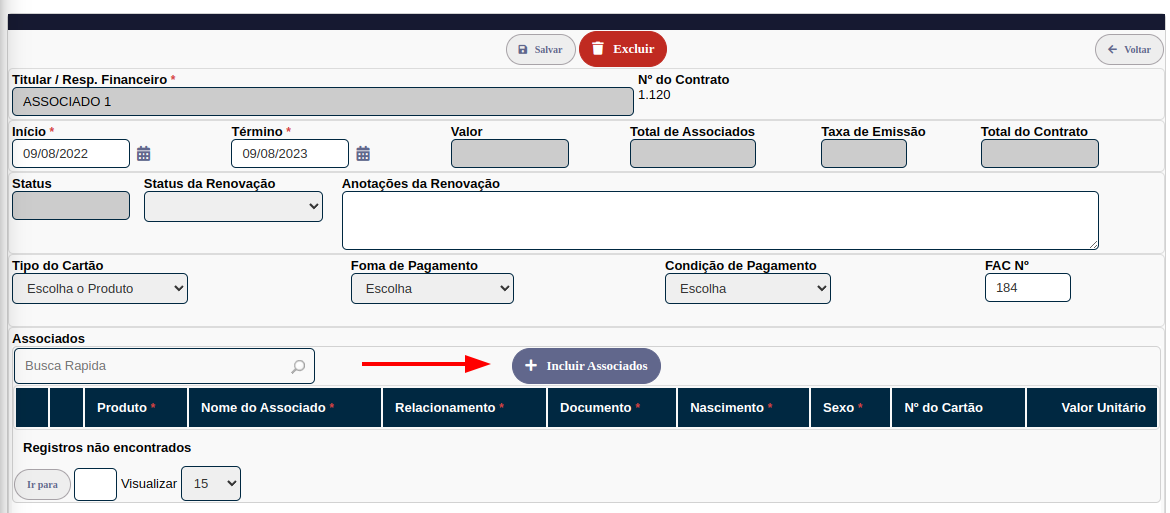1170x513 pixels.
Task: Open the Término date calendar icon
Action: [363, 153]
